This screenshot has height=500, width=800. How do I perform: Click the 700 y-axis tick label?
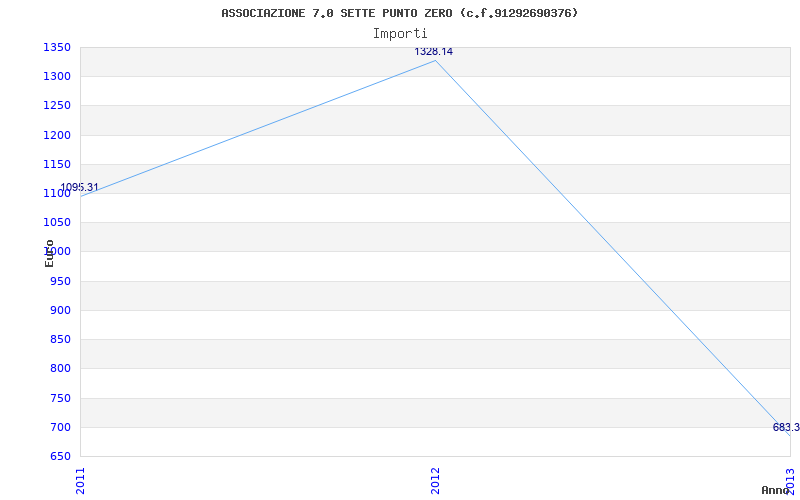pos(60,427)
